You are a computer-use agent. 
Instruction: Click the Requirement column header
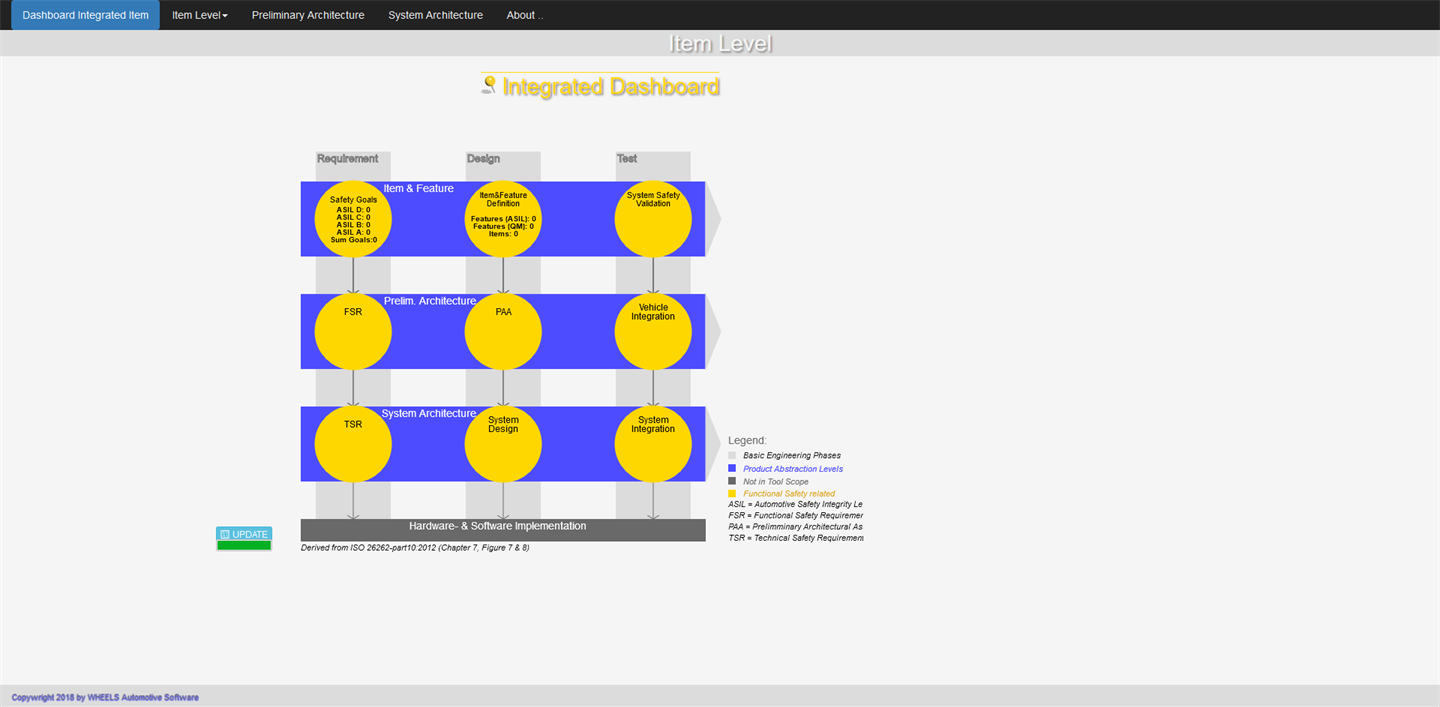click(x=348, y=158)
